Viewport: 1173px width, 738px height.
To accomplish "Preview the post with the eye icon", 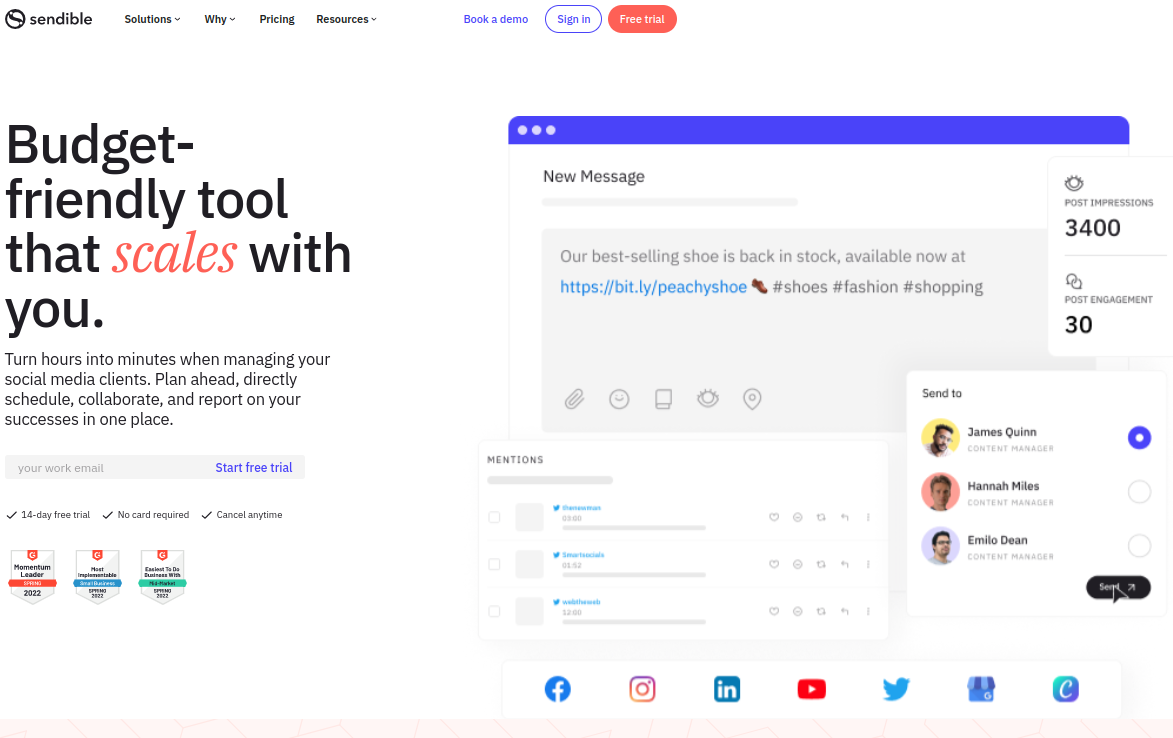I will (x=708, y=398).
